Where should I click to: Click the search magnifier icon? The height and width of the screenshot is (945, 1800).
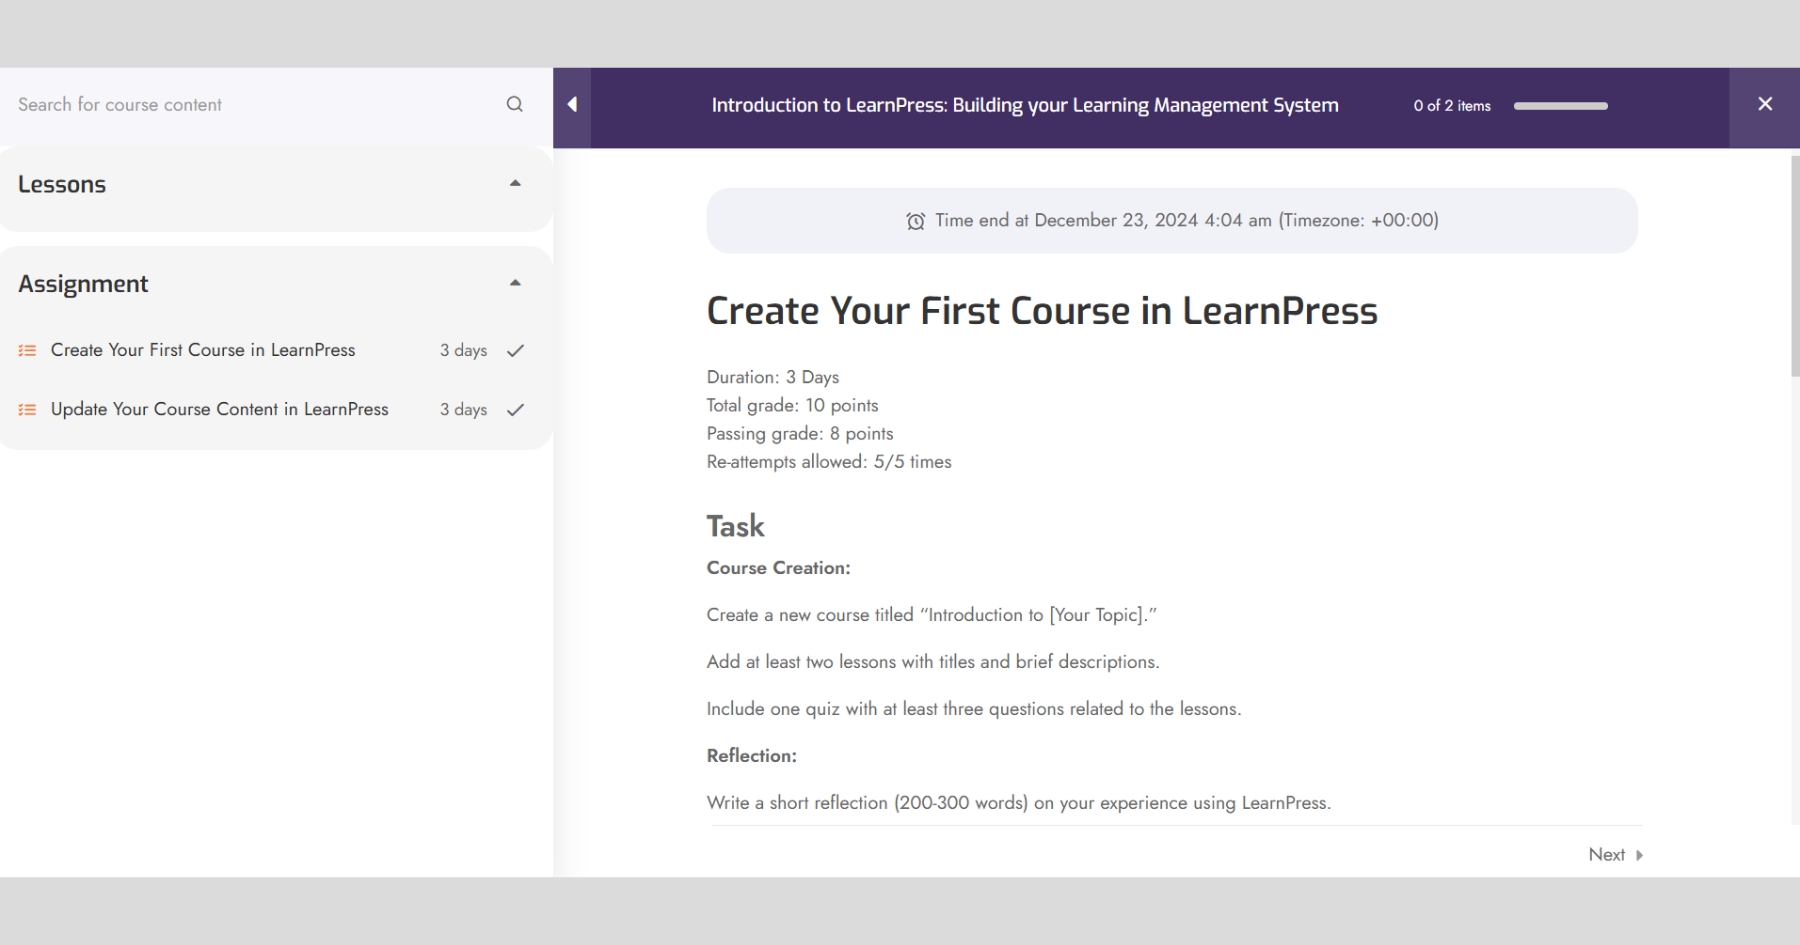(514, 104)
